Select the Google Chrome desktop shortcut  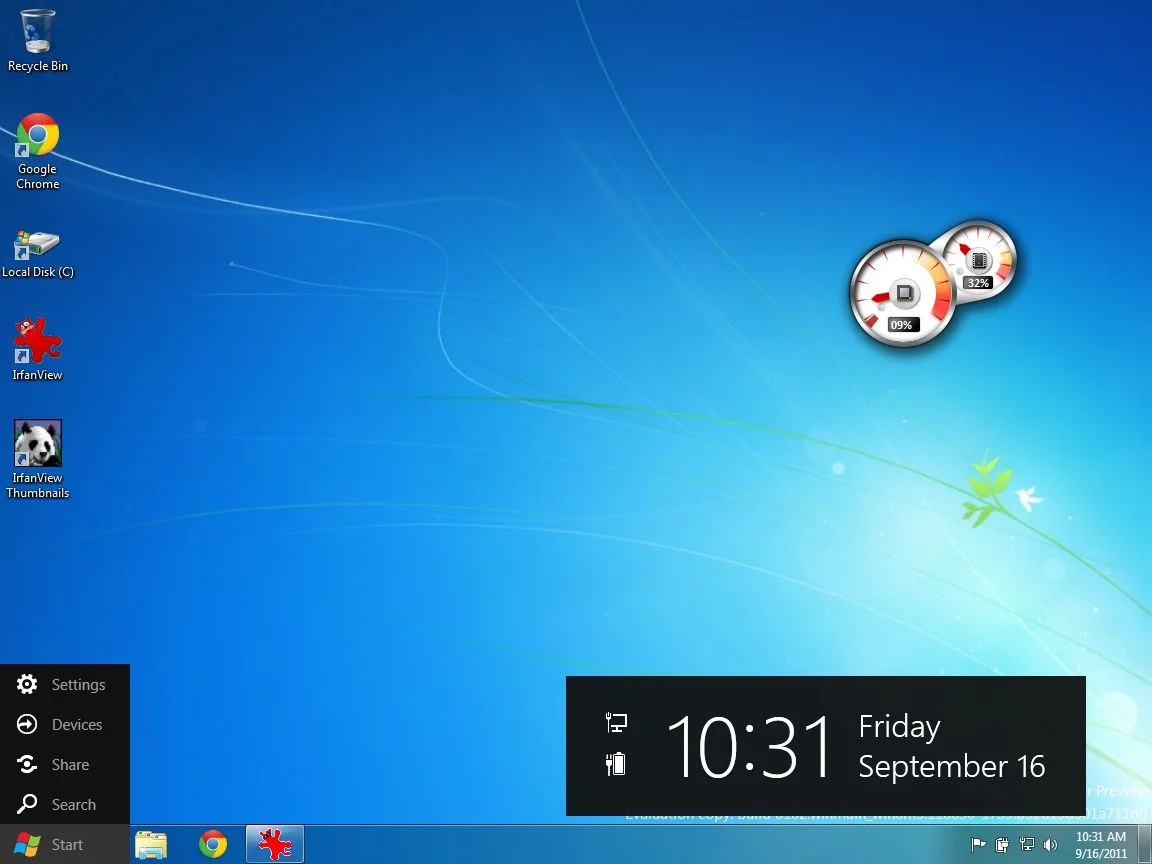click(x=37, y=151)
